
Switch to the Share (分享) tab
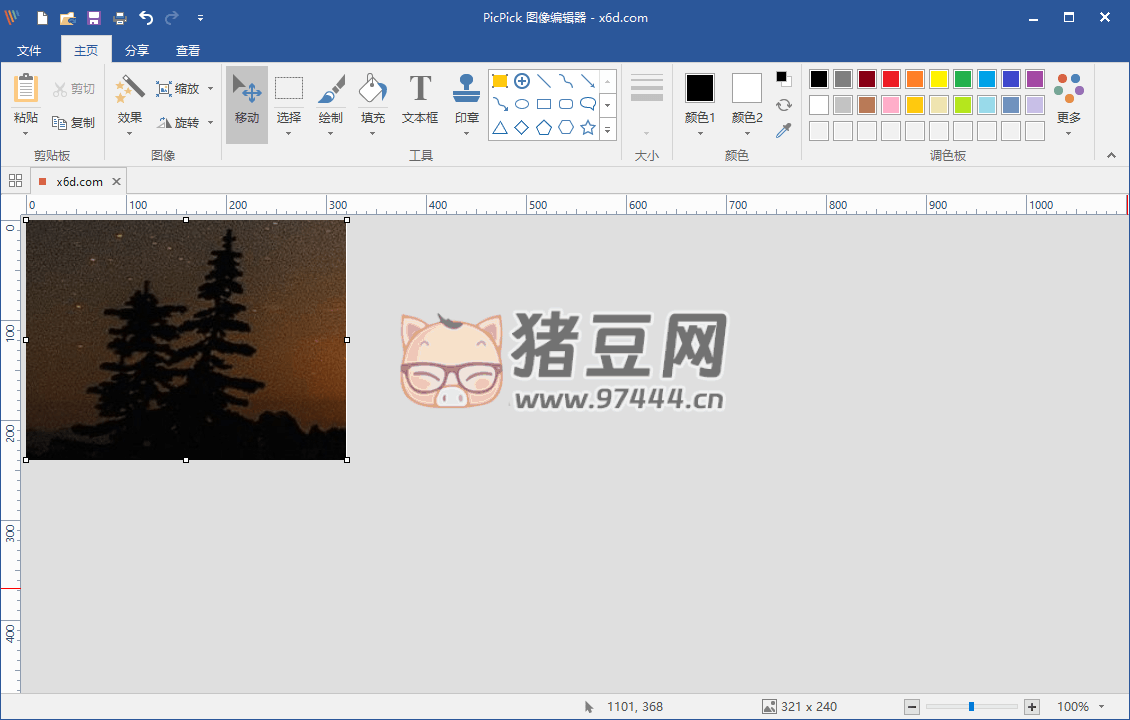click(137, 51)
